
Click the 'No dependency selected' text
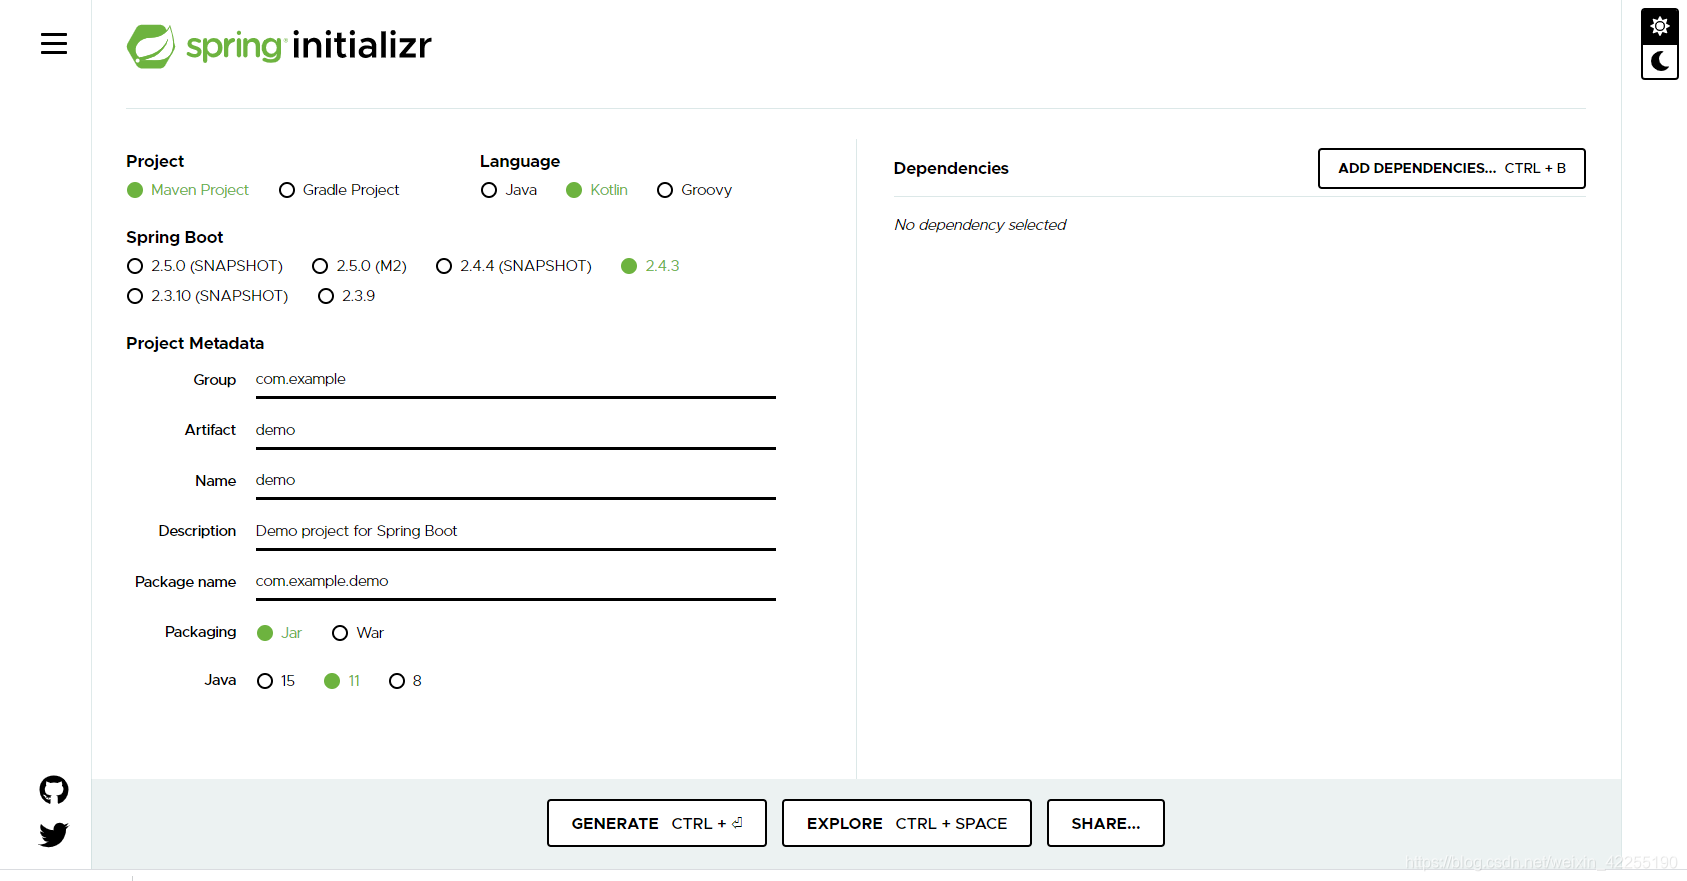coord(980,225)
